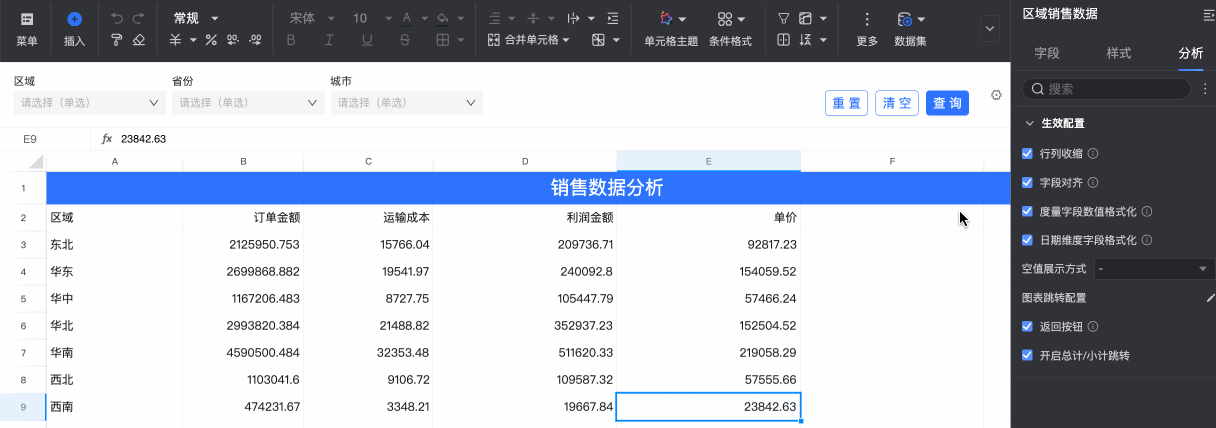
Task: Switch to the 样式 tab
Action: (1119, 53)
